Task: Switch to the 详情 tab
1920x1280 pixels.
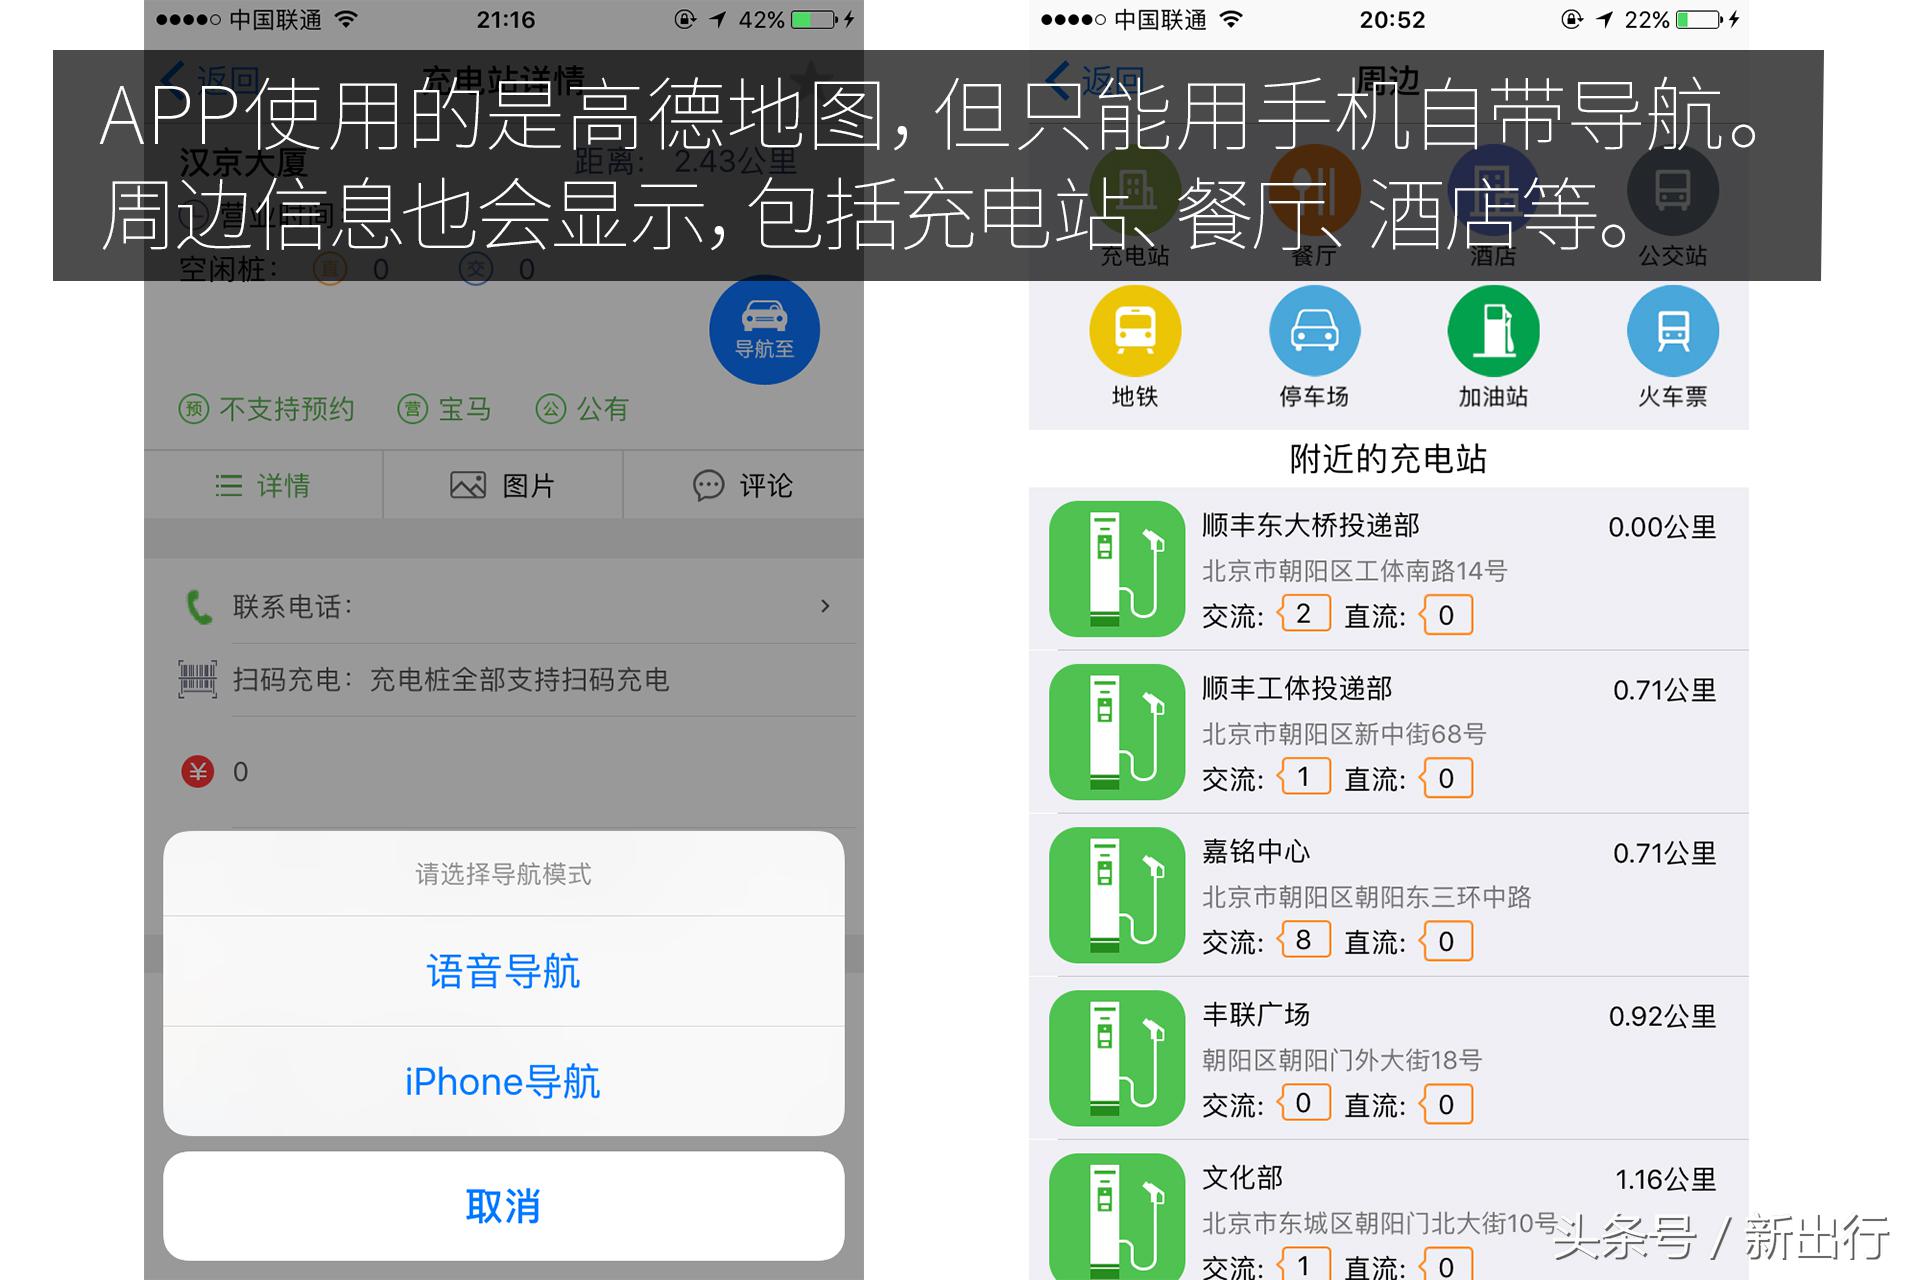Action: pos(265,485)
